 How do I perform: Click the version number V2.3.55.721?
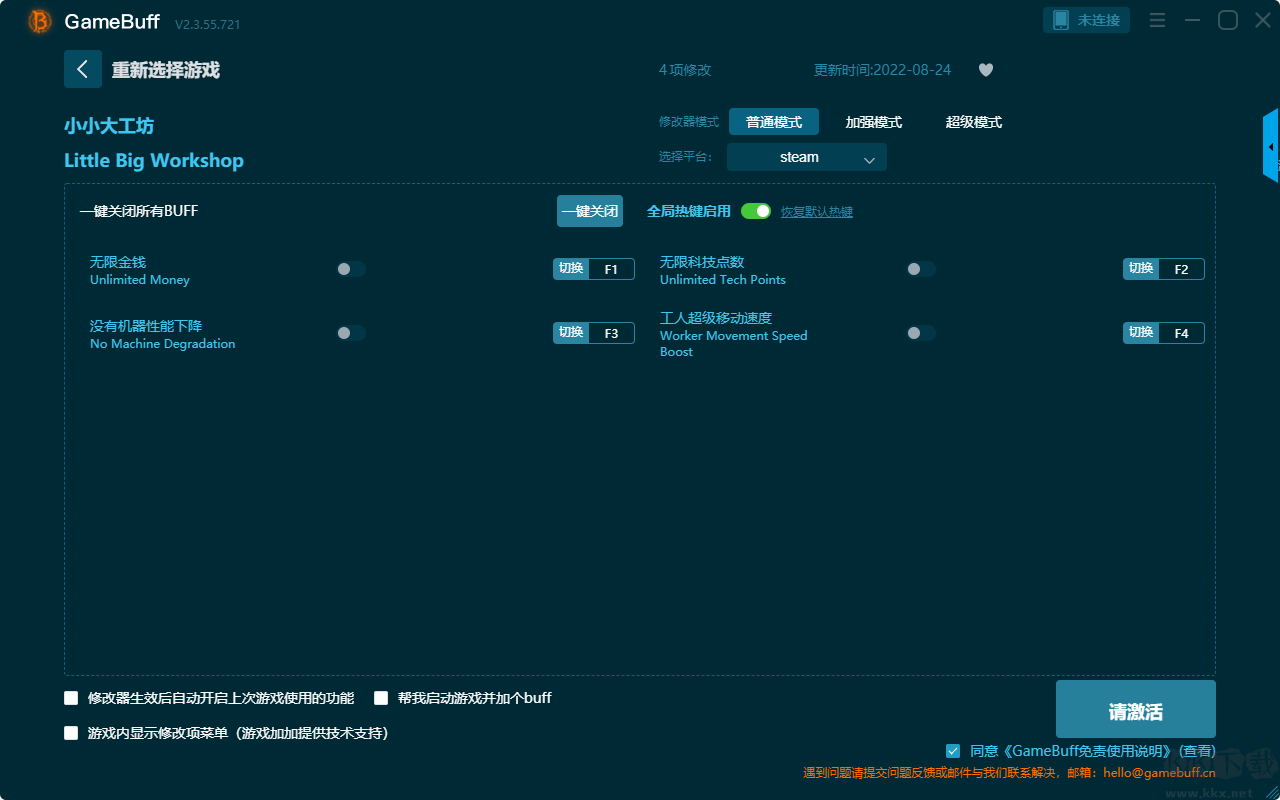207,24
